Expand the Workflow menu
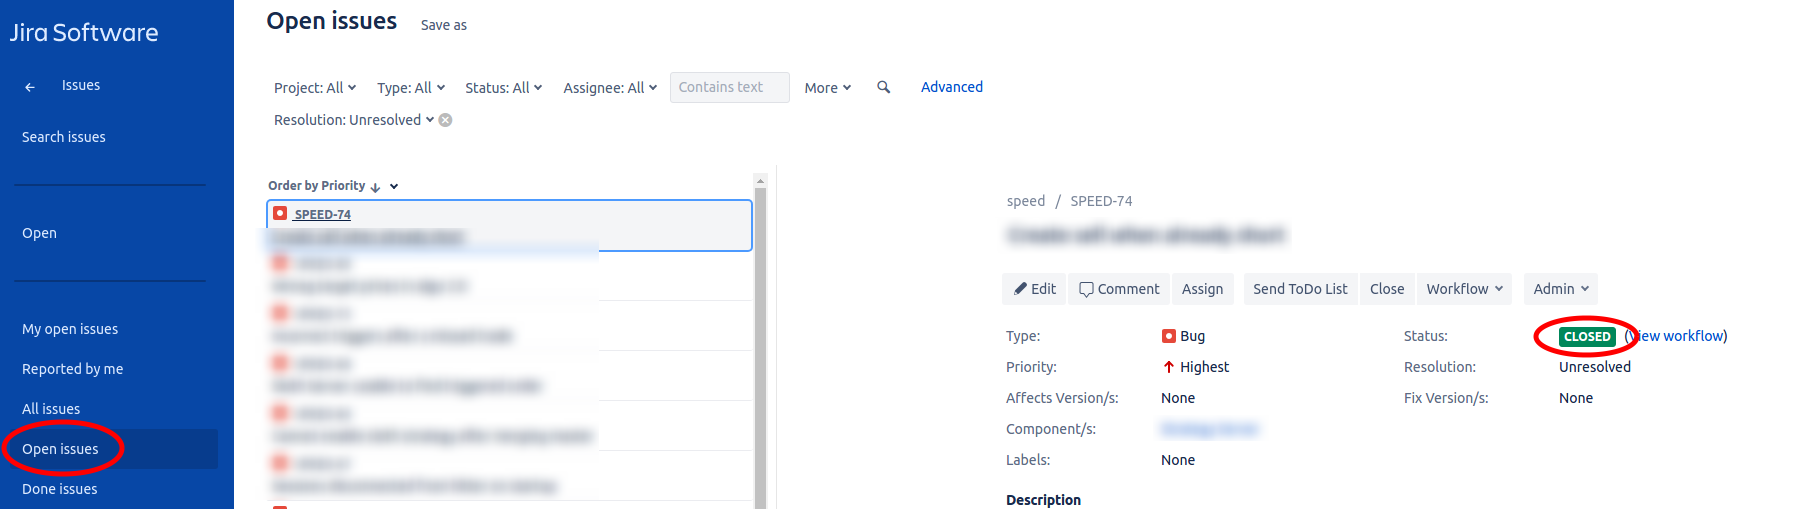The width and height of the screenshot is (1800, 509). 1465,289
